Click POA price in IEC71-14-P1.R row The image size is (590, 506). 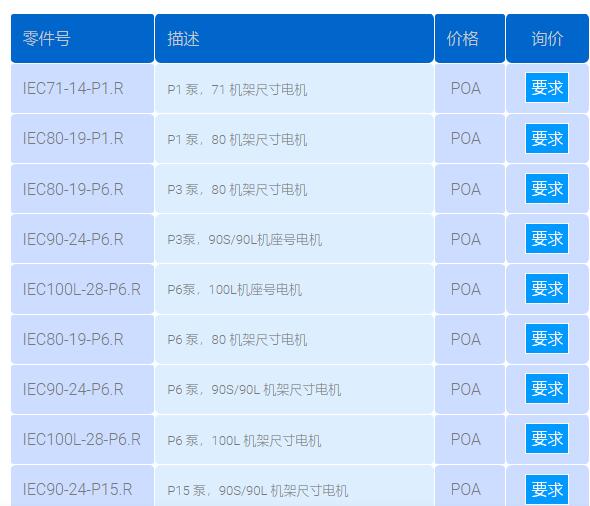pos(466,88)
